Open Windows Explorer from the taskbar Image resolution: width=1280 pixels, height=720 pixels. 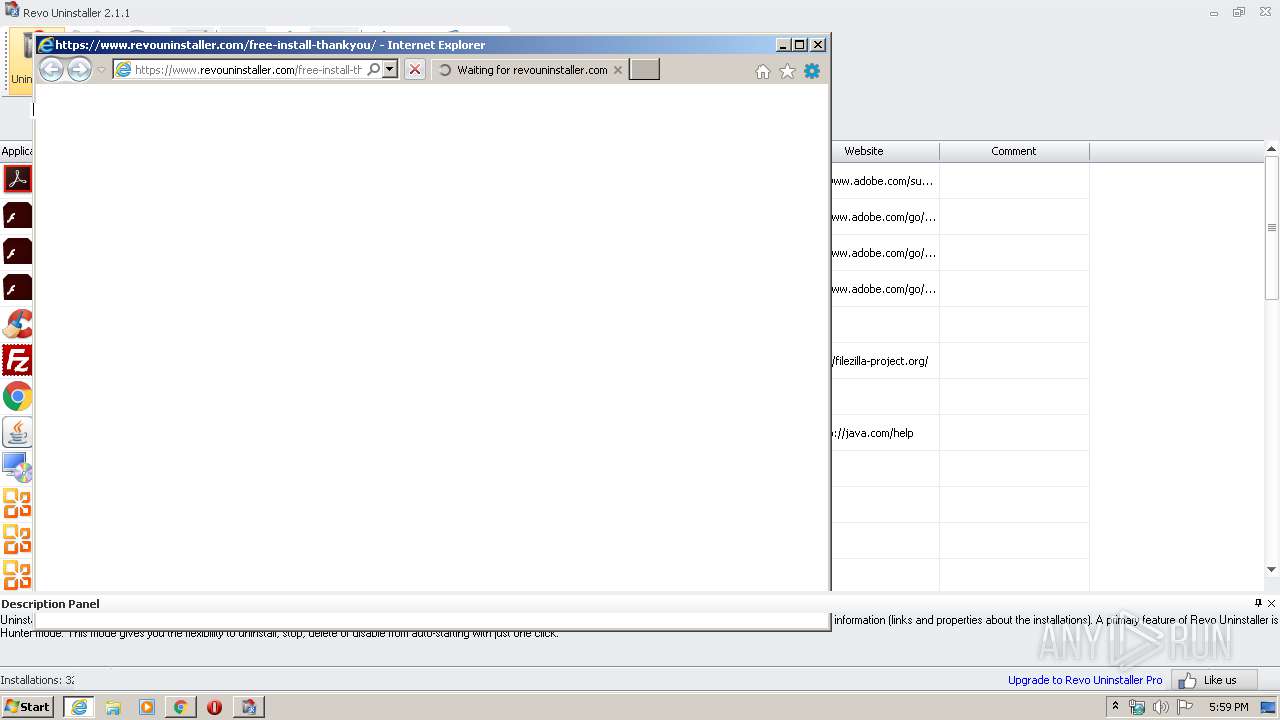[x=113, y=707]
